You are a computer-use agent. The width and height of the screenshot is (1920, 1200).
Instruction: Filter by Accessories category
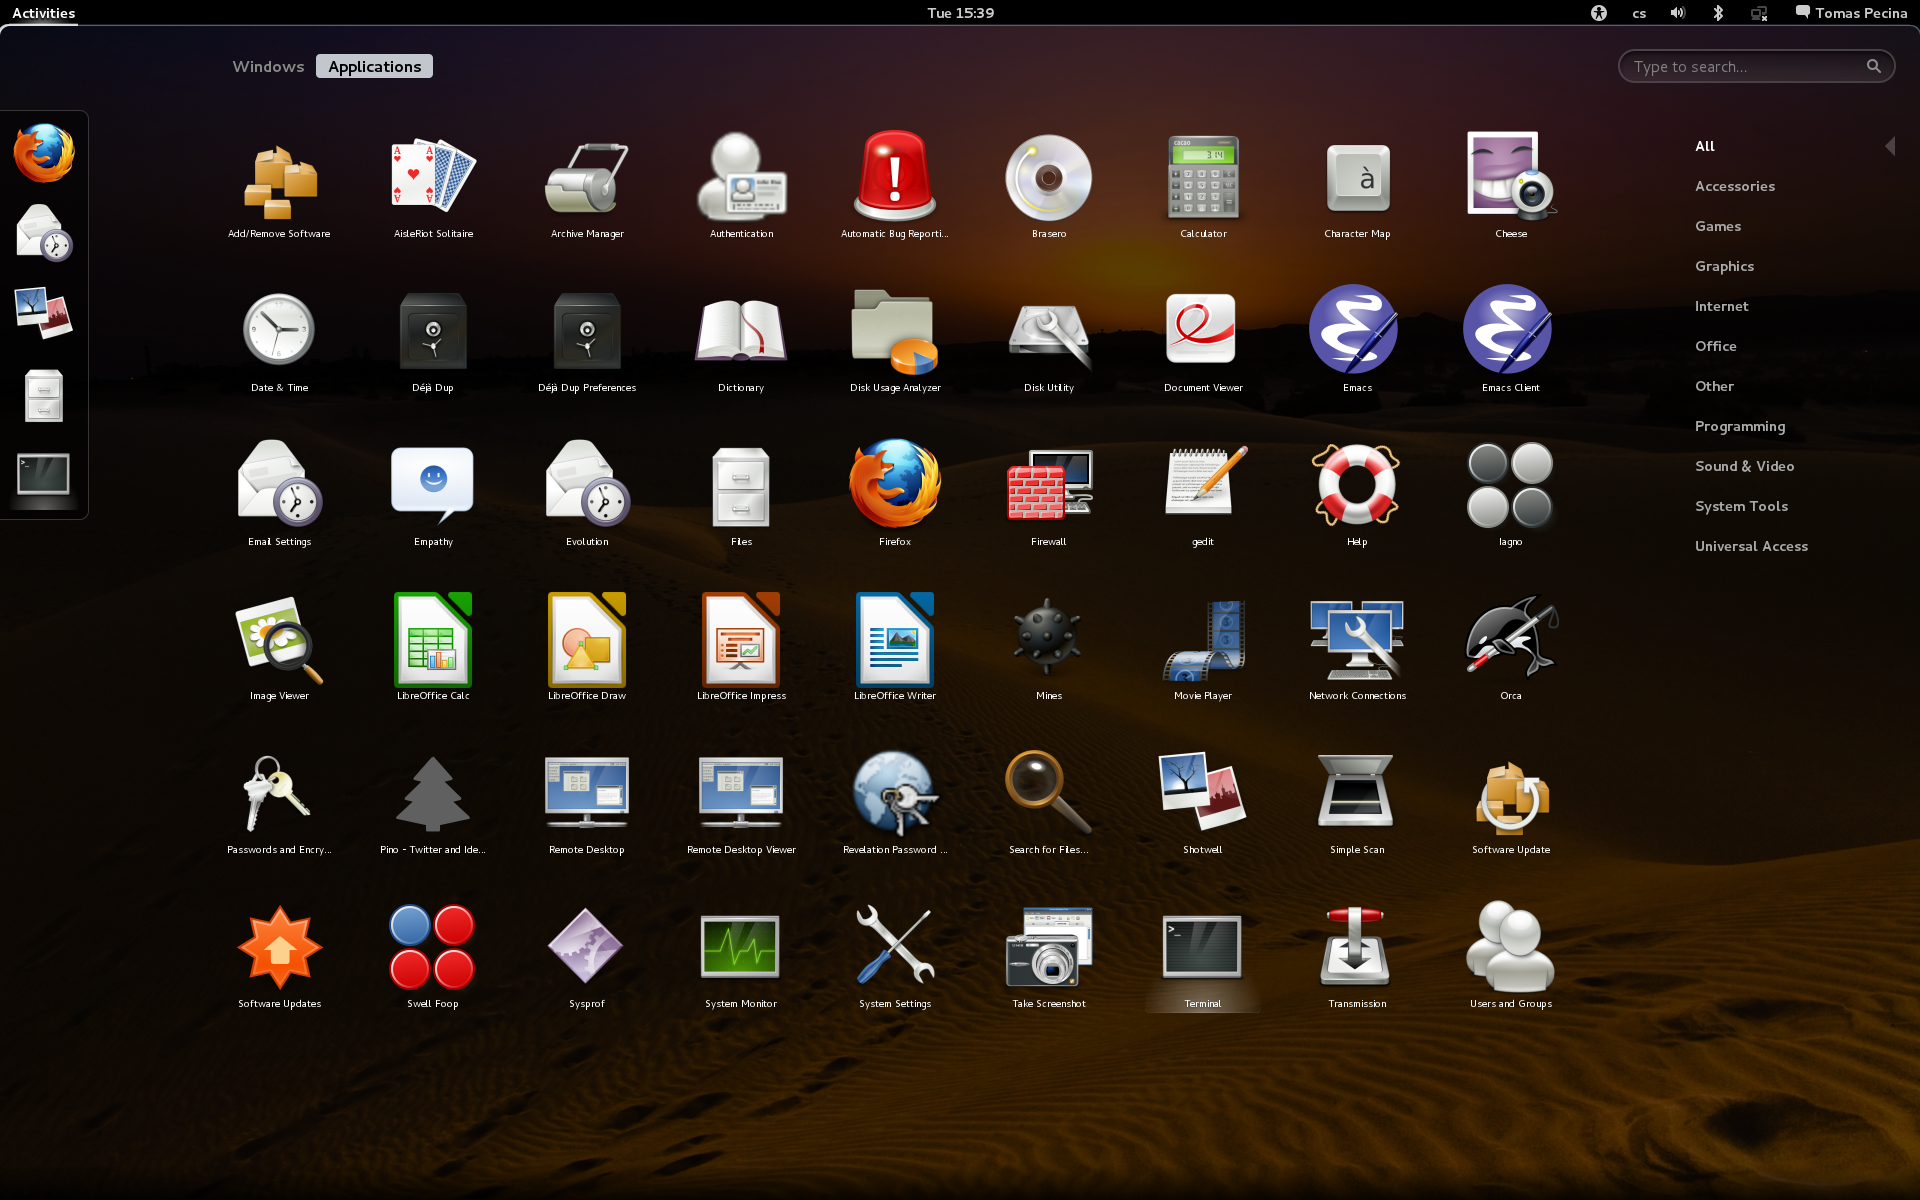(x=1735, y=186)
